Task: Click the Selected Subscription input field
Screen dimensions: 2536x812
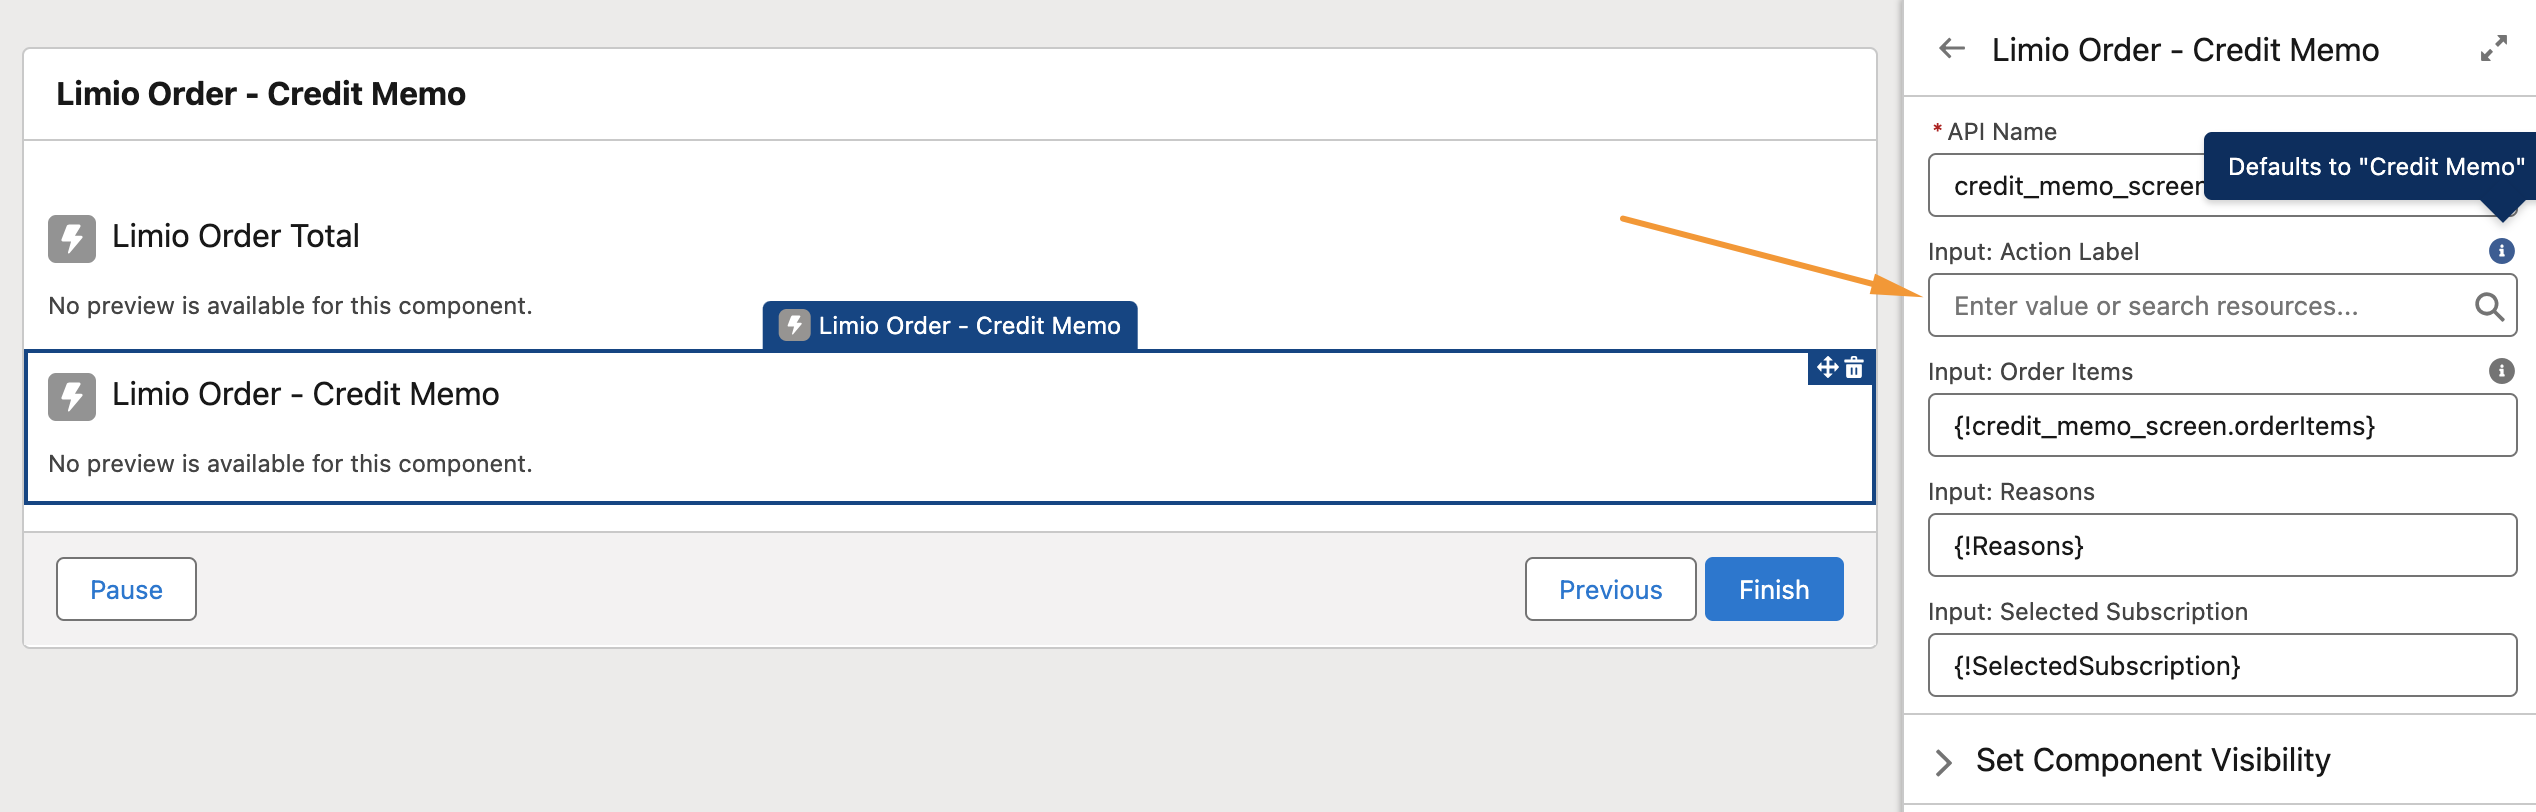Action: click(2221, 666)
